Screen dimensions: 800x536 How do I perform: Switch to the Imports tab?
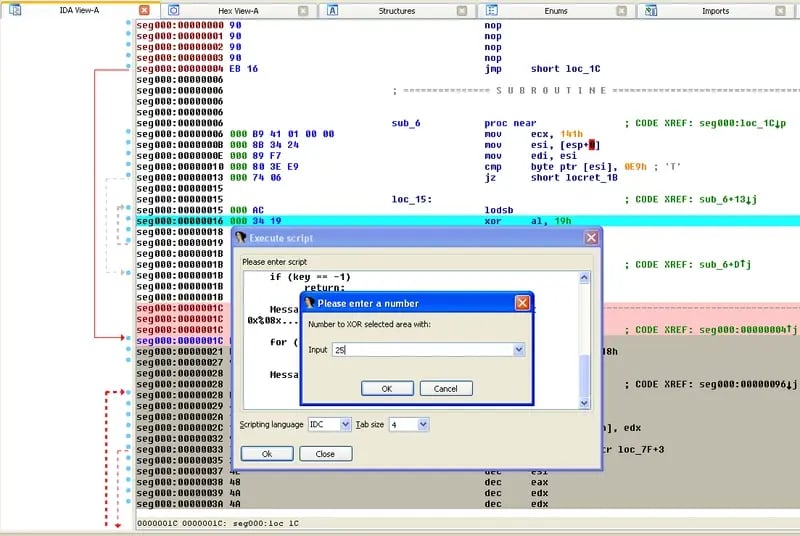point(715,11)
